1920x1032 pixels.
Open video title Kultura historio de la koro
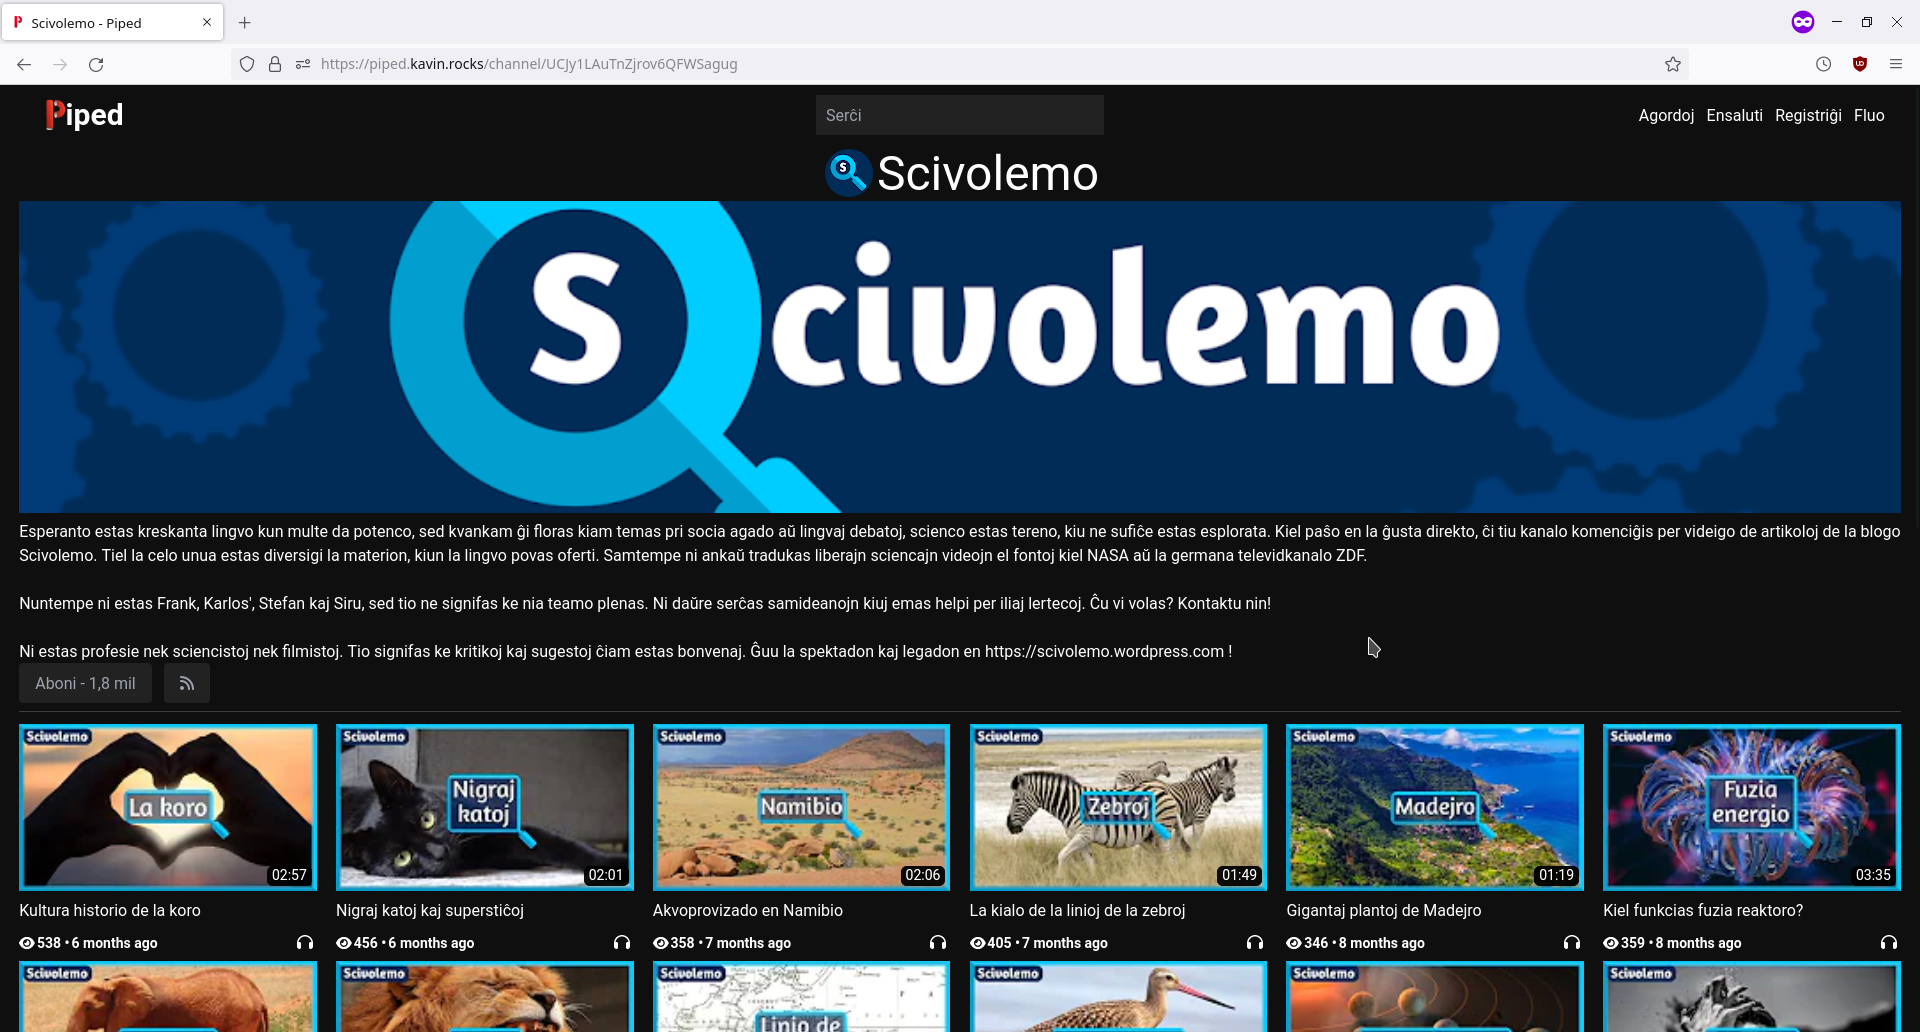110,911
